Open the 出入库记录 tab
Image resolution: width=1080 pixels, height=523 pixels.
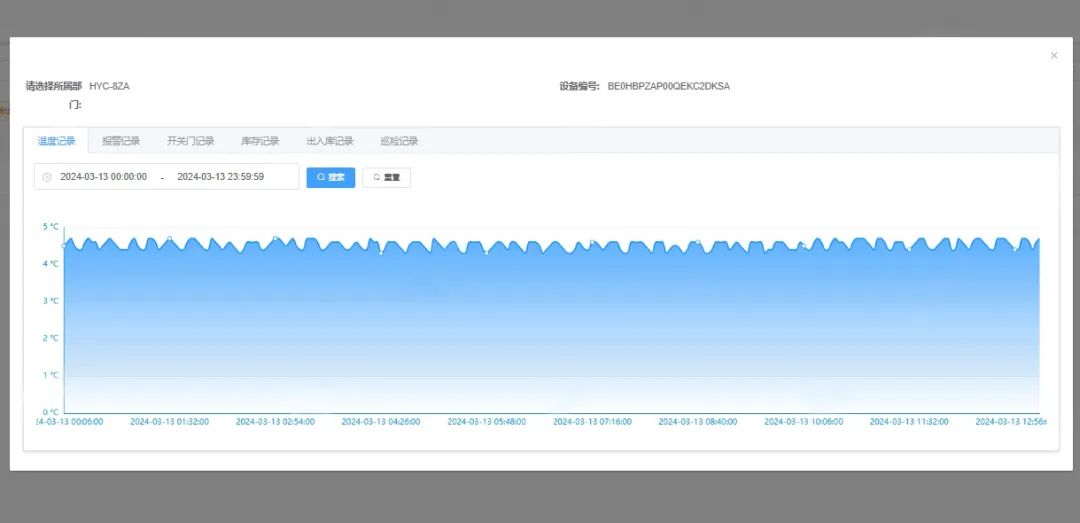click(330, 141)
